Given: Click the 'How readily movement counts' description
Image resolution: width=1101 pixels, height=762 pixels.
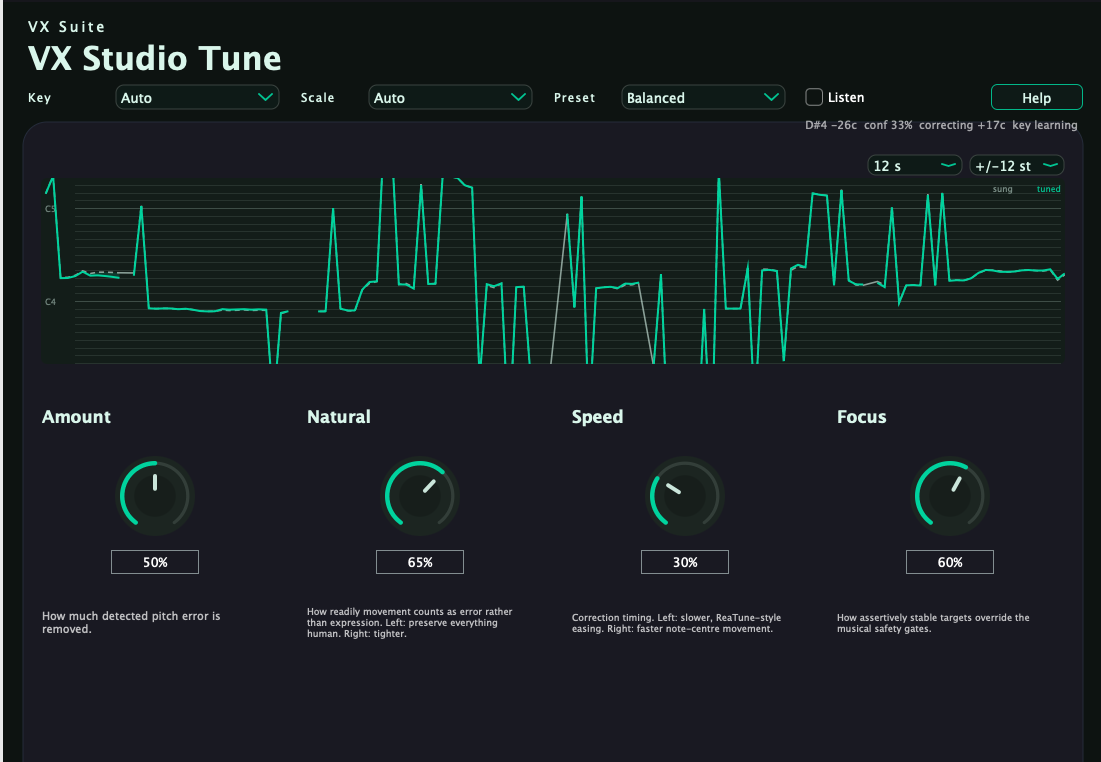Looking at the screenshot, I should [409, 622].
